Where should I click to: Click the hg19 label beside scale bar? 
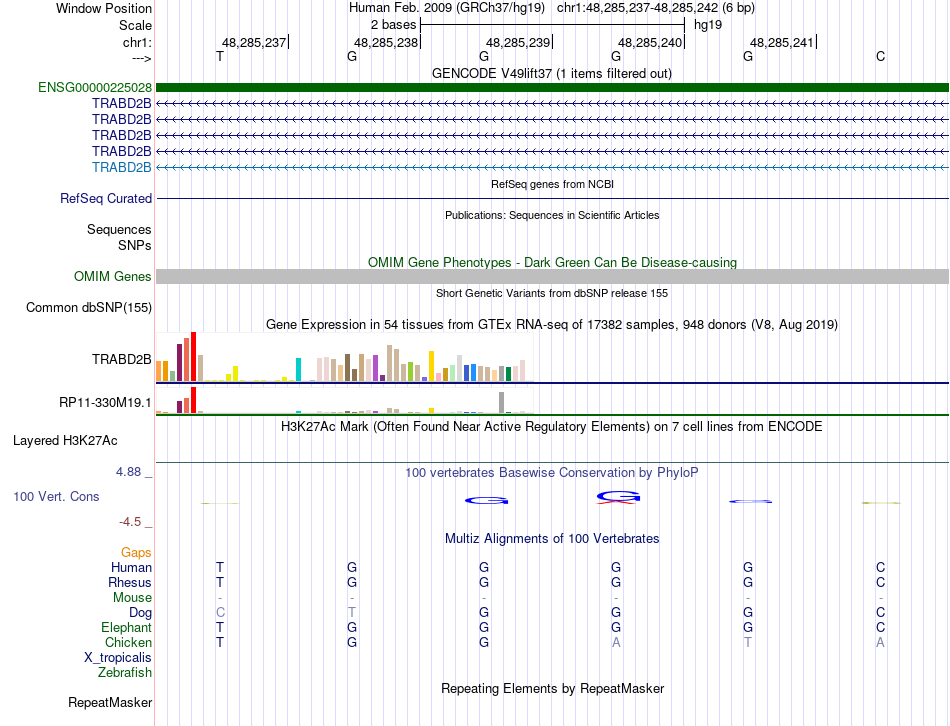point(708,25)
